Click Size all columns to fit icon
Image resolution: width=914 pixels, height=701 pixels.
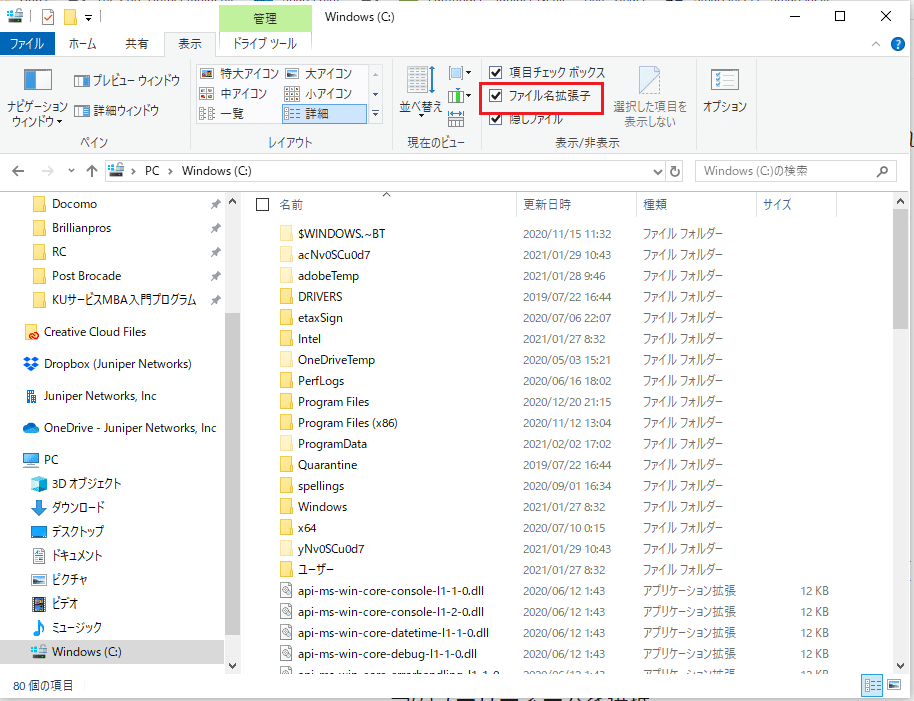coord(456,118)
